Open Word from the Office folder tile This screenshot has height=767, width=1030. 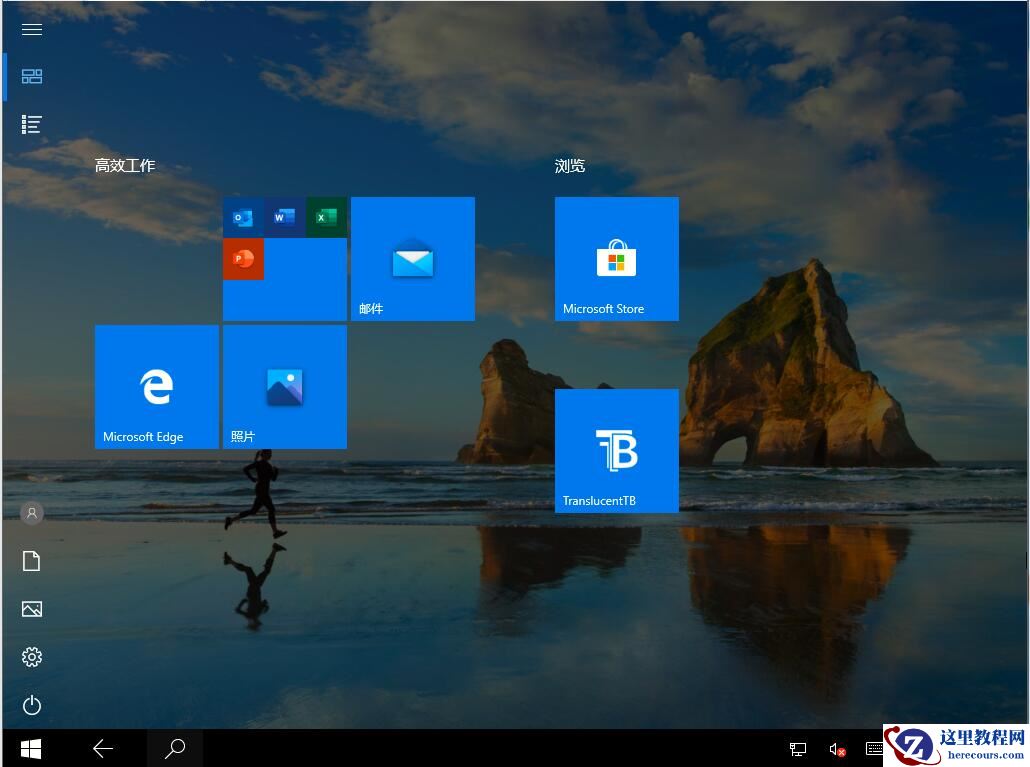pyautogui.click(x=283, y=216)
